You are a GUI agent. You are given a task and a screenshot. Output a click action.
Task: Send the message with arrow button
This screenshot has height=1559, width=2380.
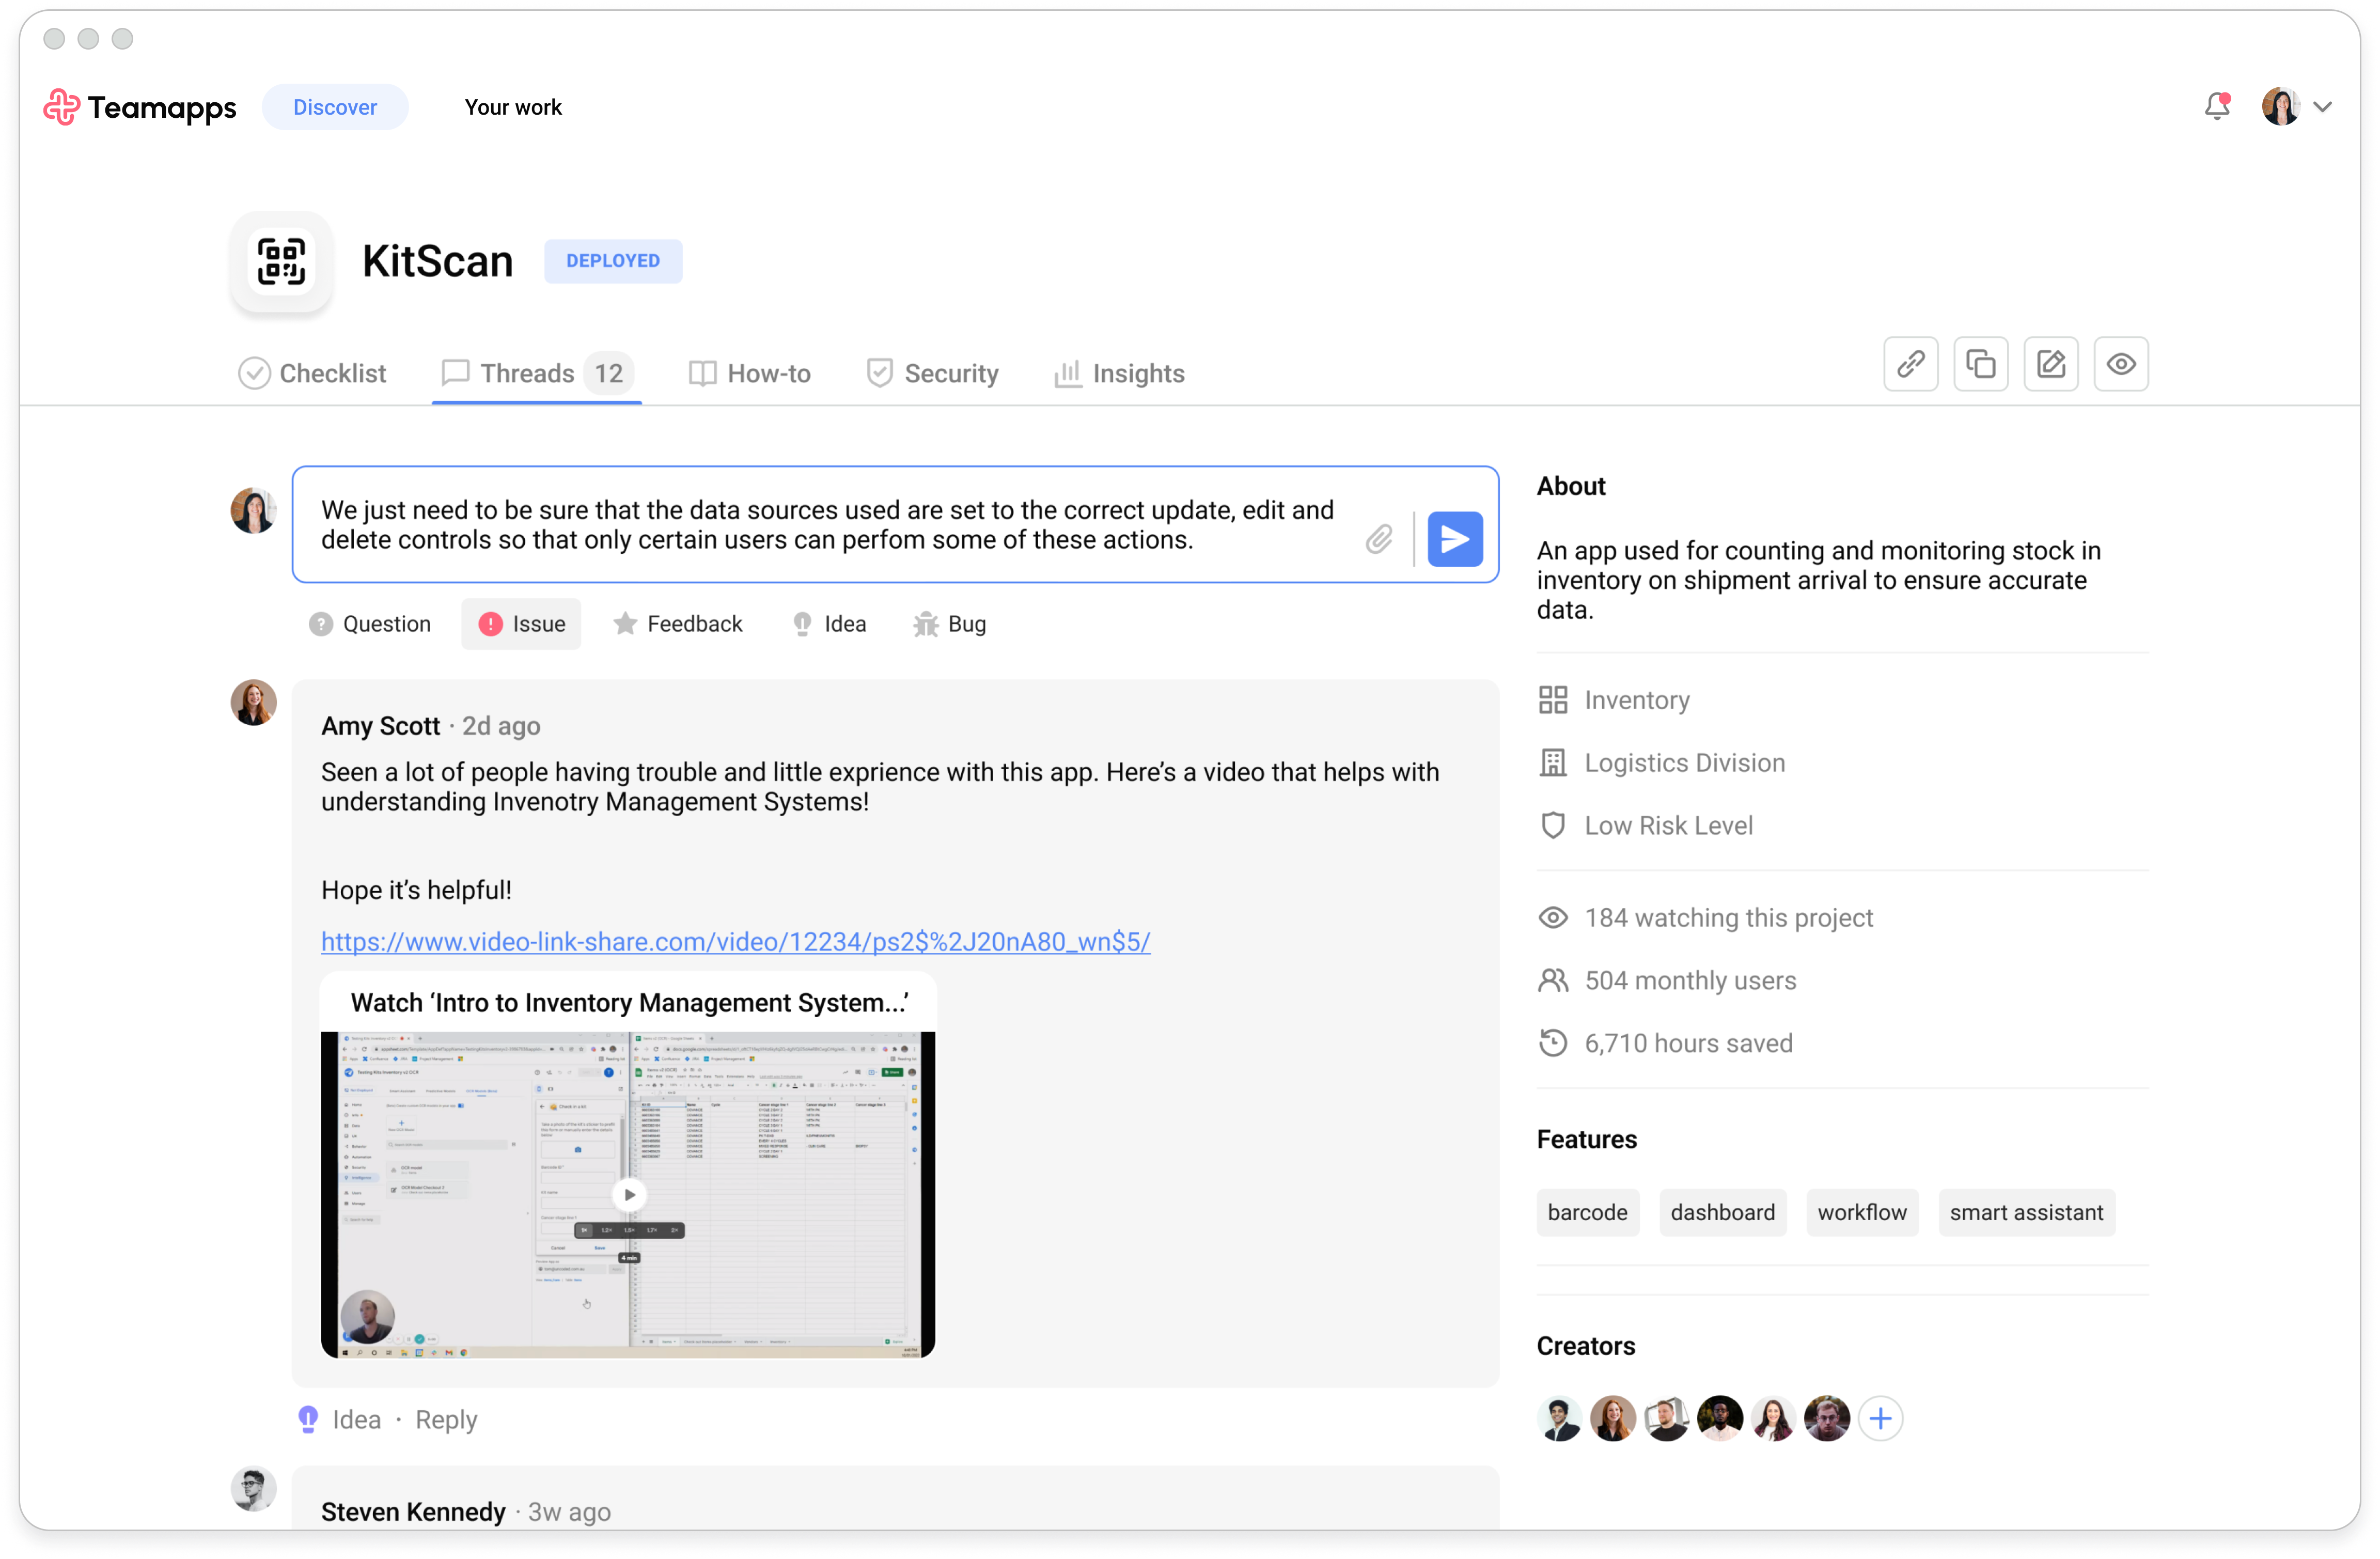(1454, 539)
